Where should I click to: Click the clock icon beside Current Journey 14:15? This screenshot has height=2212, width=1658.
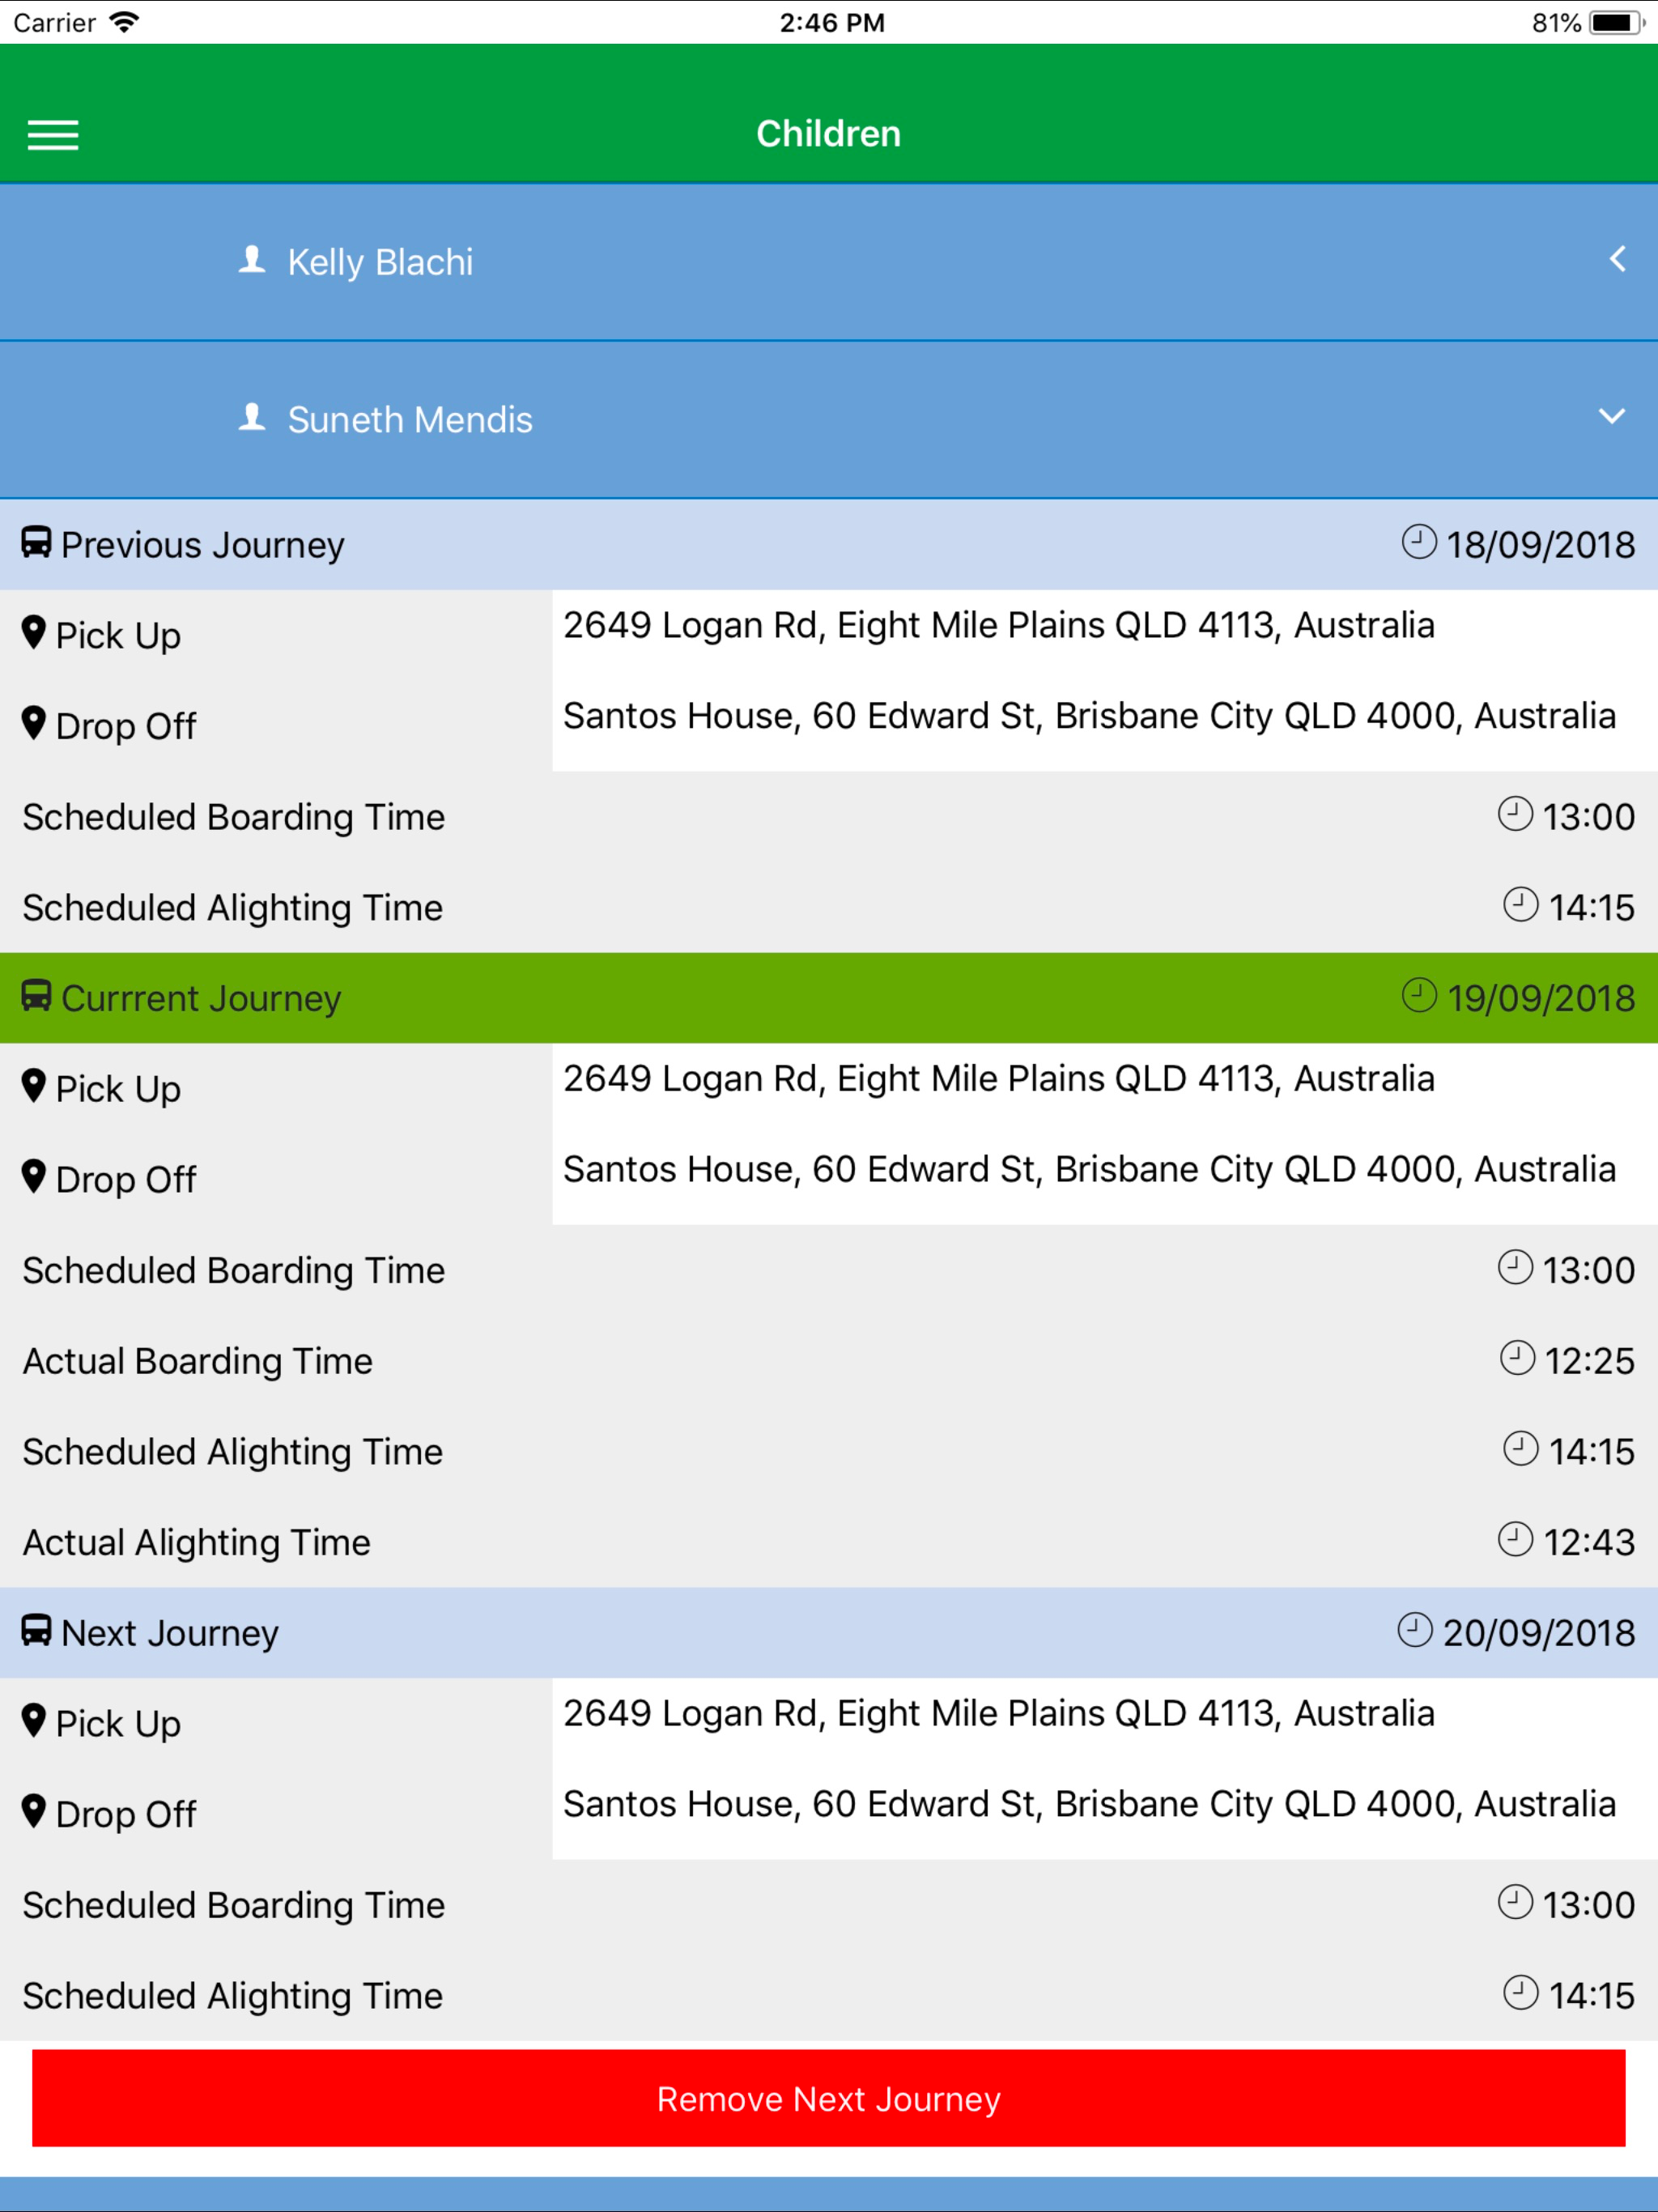tap(1521, 1449)
